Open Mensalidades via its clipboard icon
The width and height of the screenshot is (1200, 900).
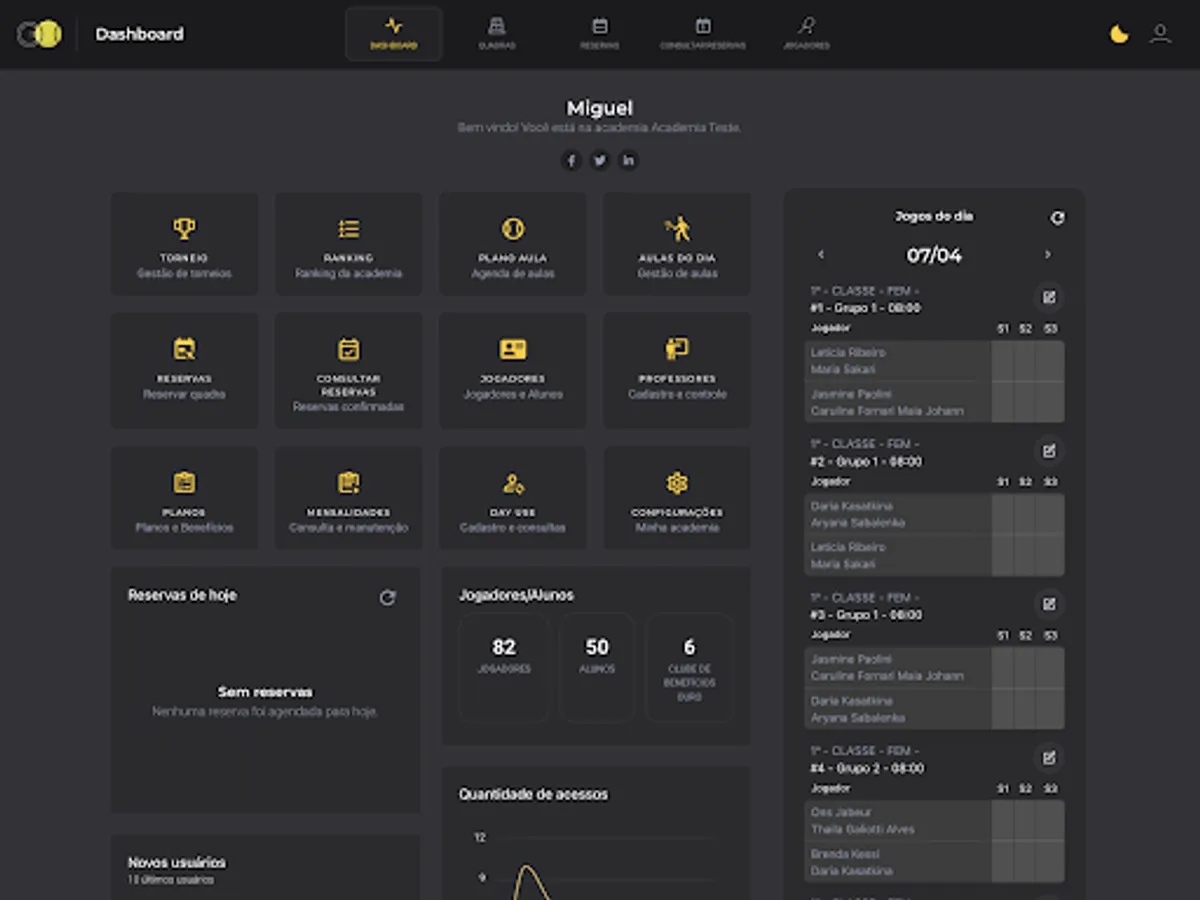click(x=348, y=483)
